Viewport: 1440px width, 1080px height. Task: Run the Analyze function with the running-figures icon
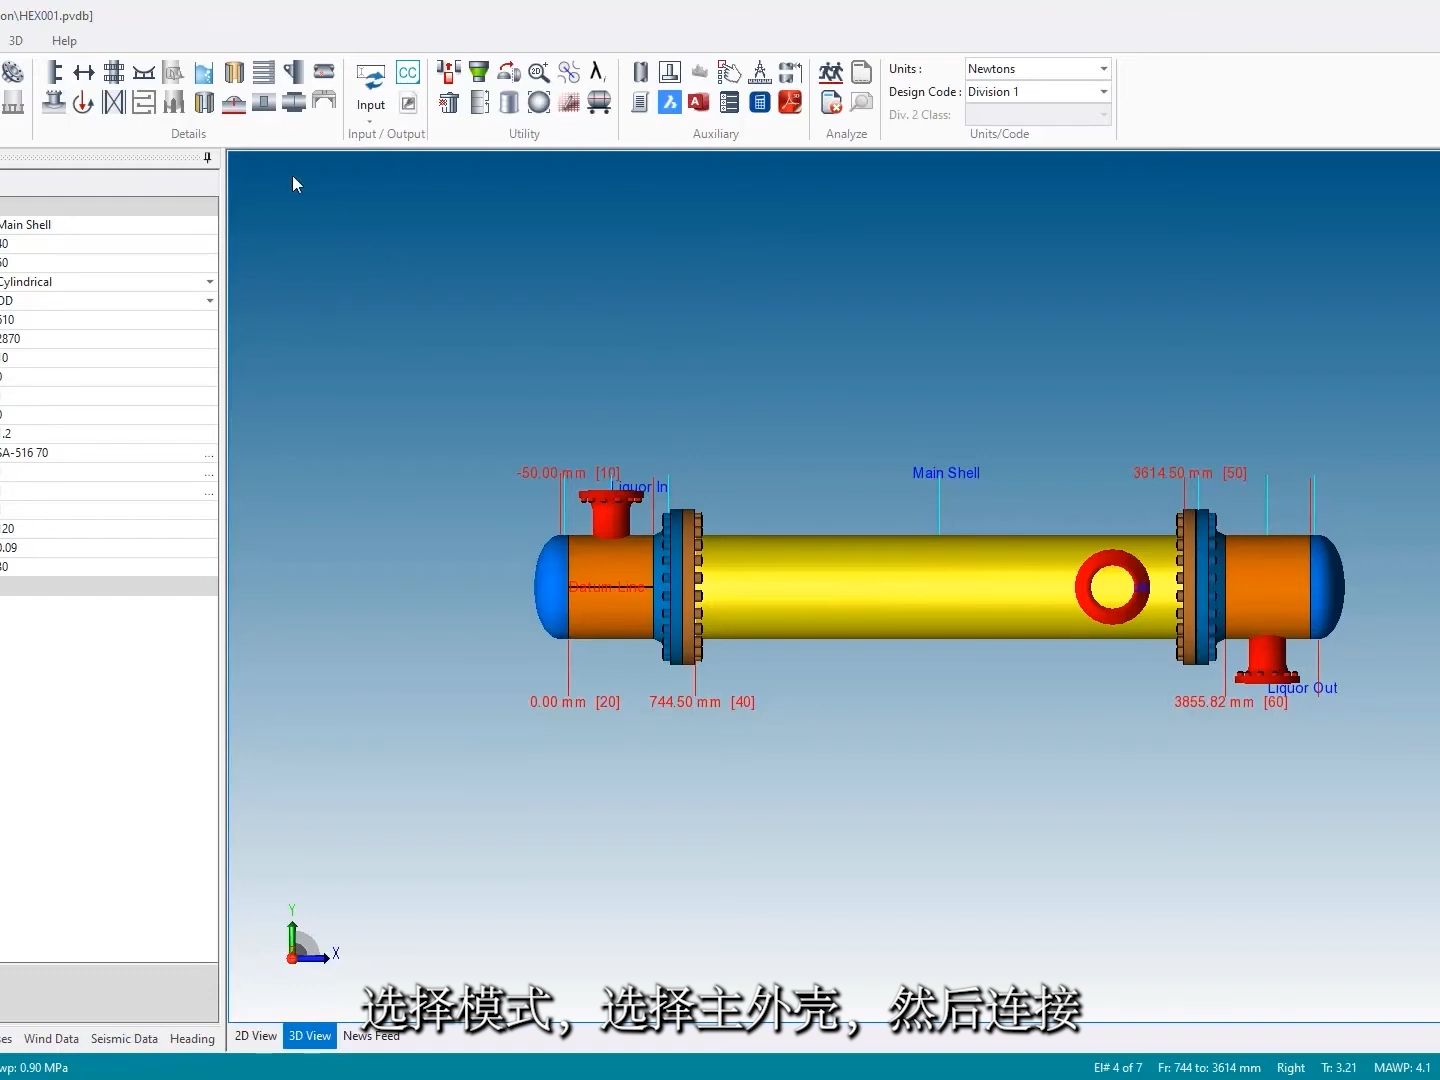click(x=831, y=72)
